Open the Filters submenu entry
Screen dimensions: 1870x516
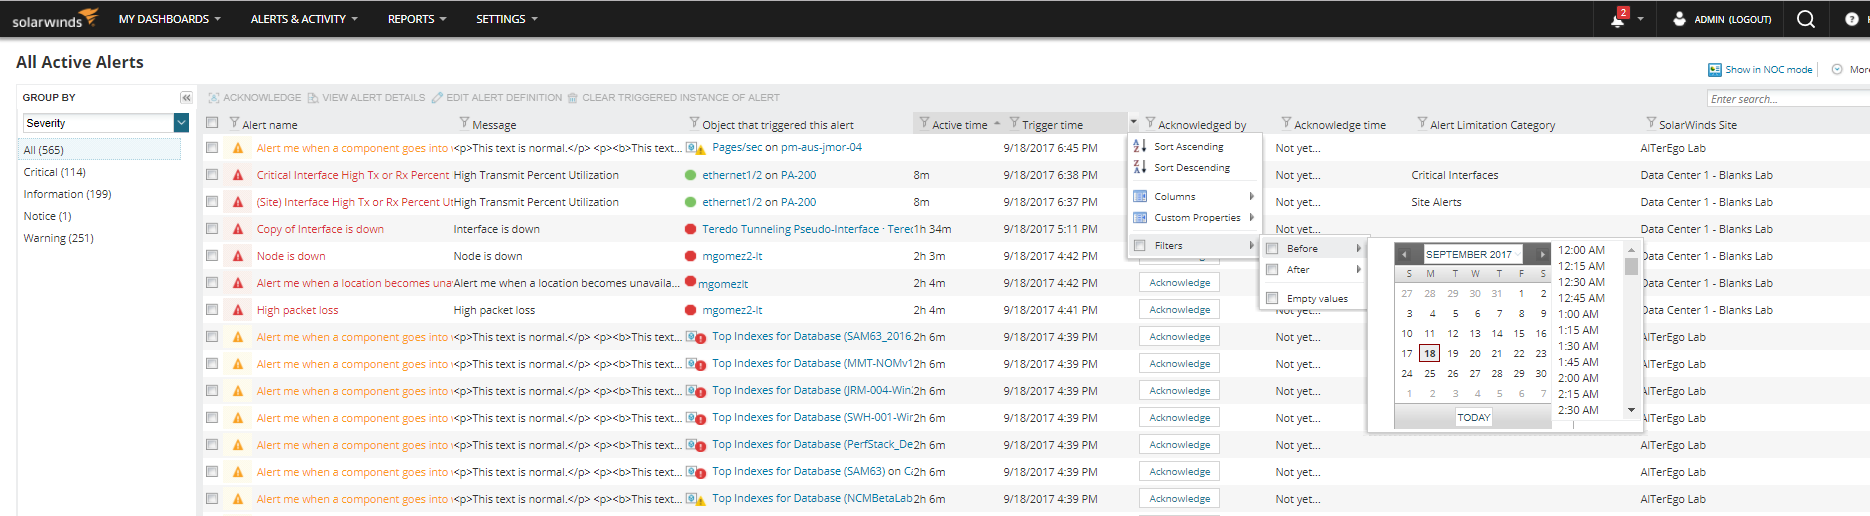click(x=1194, y=245)
